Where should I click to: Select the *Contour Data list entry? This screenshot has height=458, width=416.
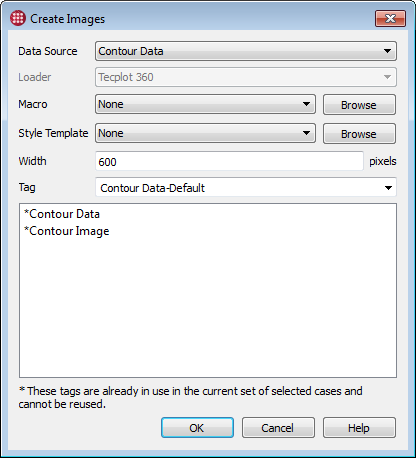(x=62, y=214)
